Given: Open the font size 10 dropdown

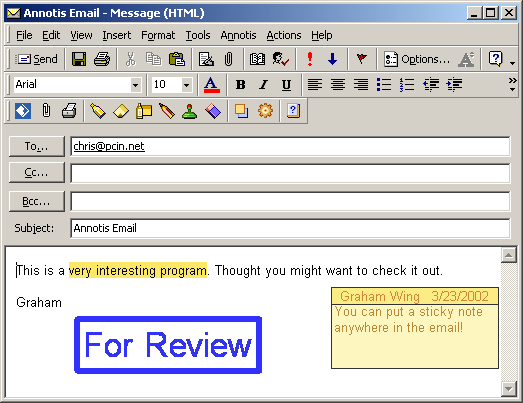Looking at the screenshot, I should (x=186, y=85).
